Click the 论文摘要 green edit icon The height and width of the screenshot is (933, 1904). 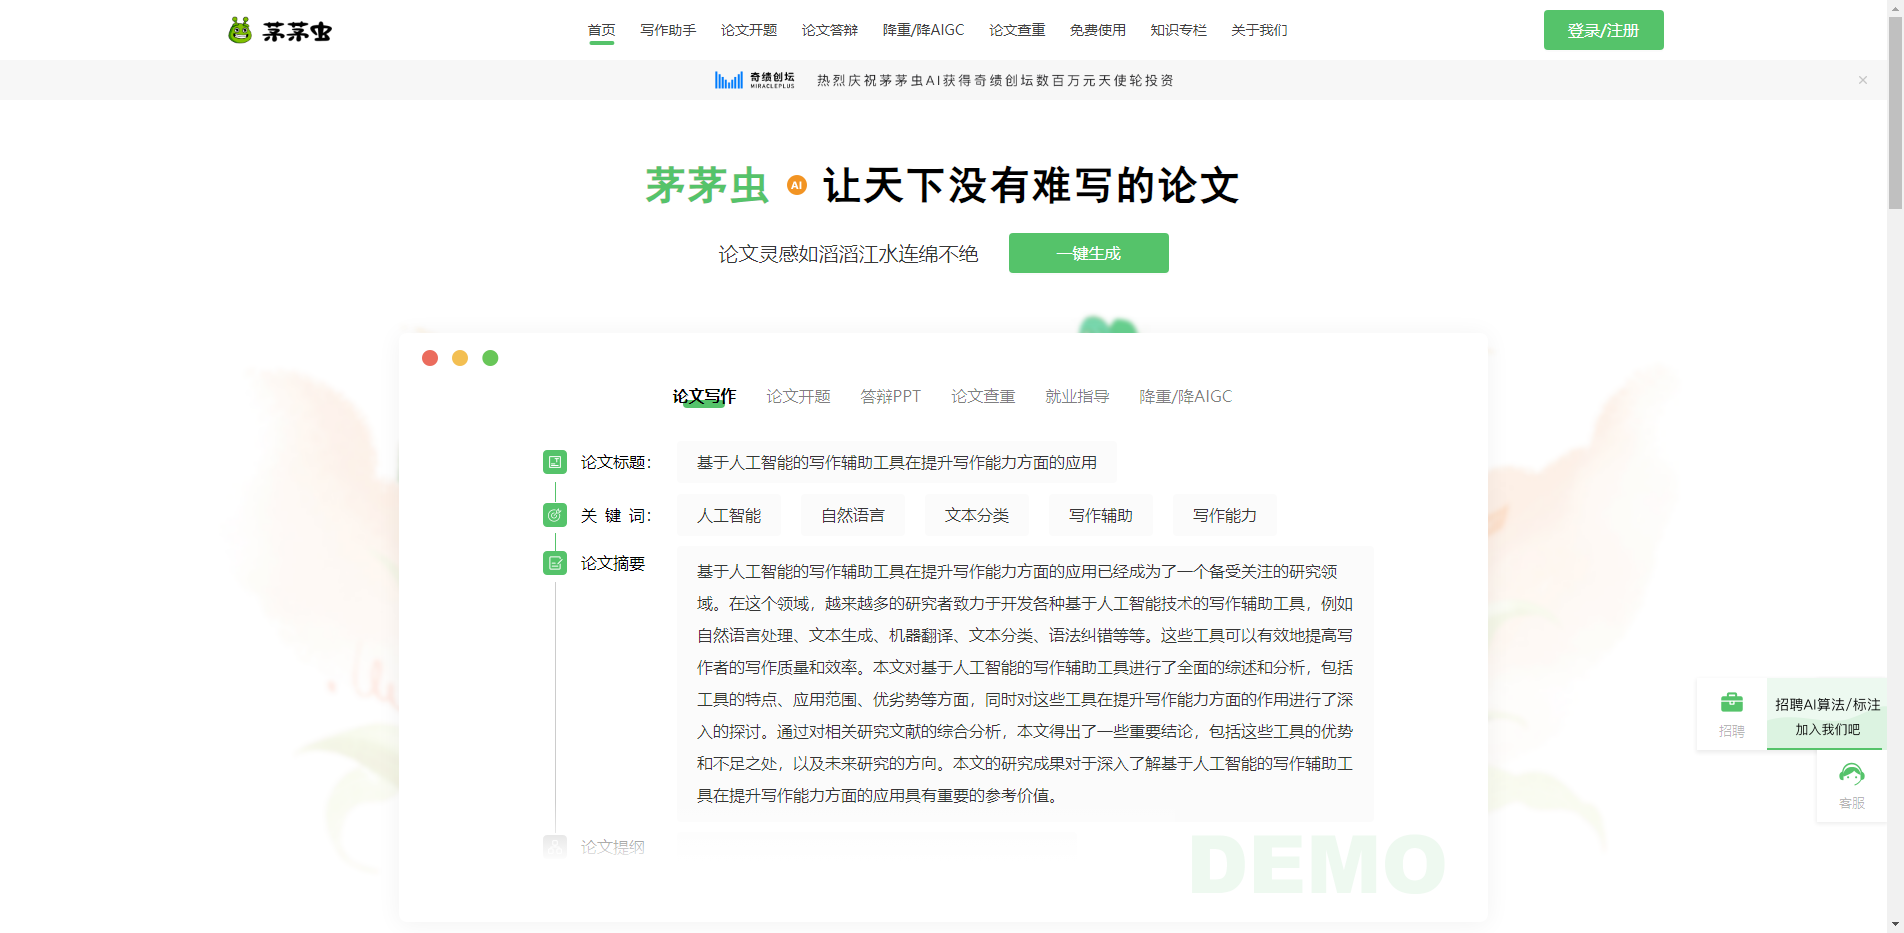tap(555, 563)
